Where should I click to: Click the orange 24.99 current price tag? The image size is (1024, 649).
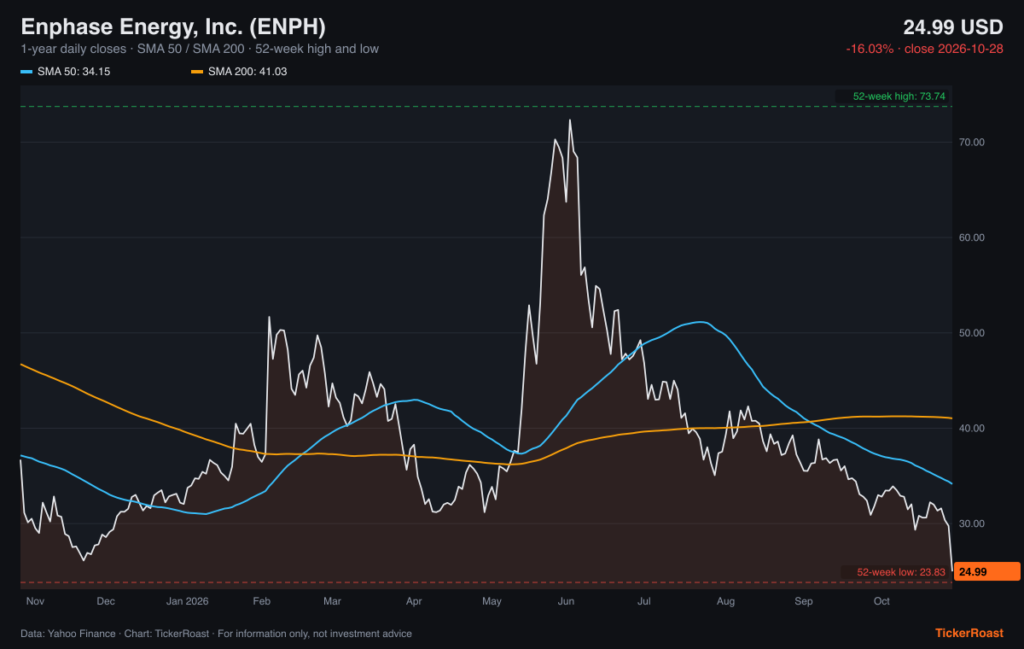987,572
